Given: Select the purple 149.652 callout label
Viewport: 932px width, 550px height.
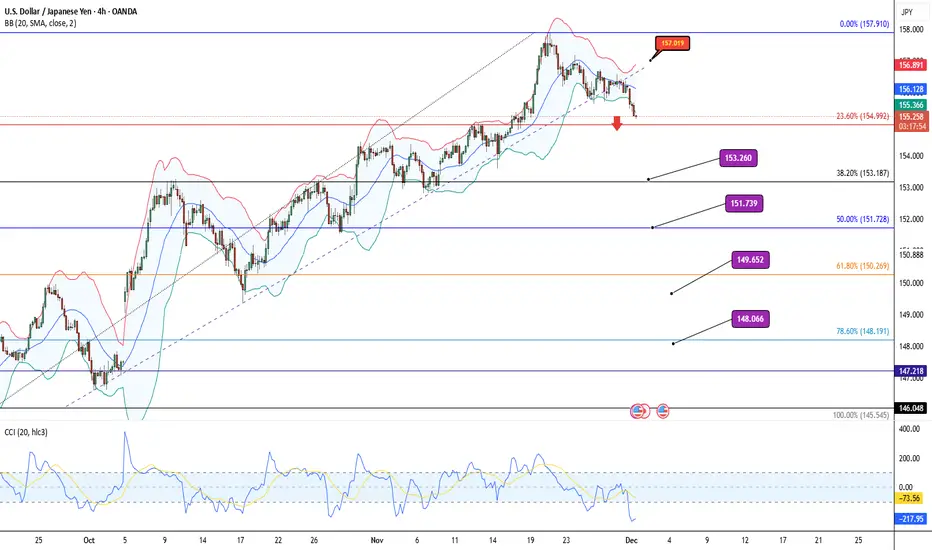Looking at the screenshot, I should (x=750, y=260).
